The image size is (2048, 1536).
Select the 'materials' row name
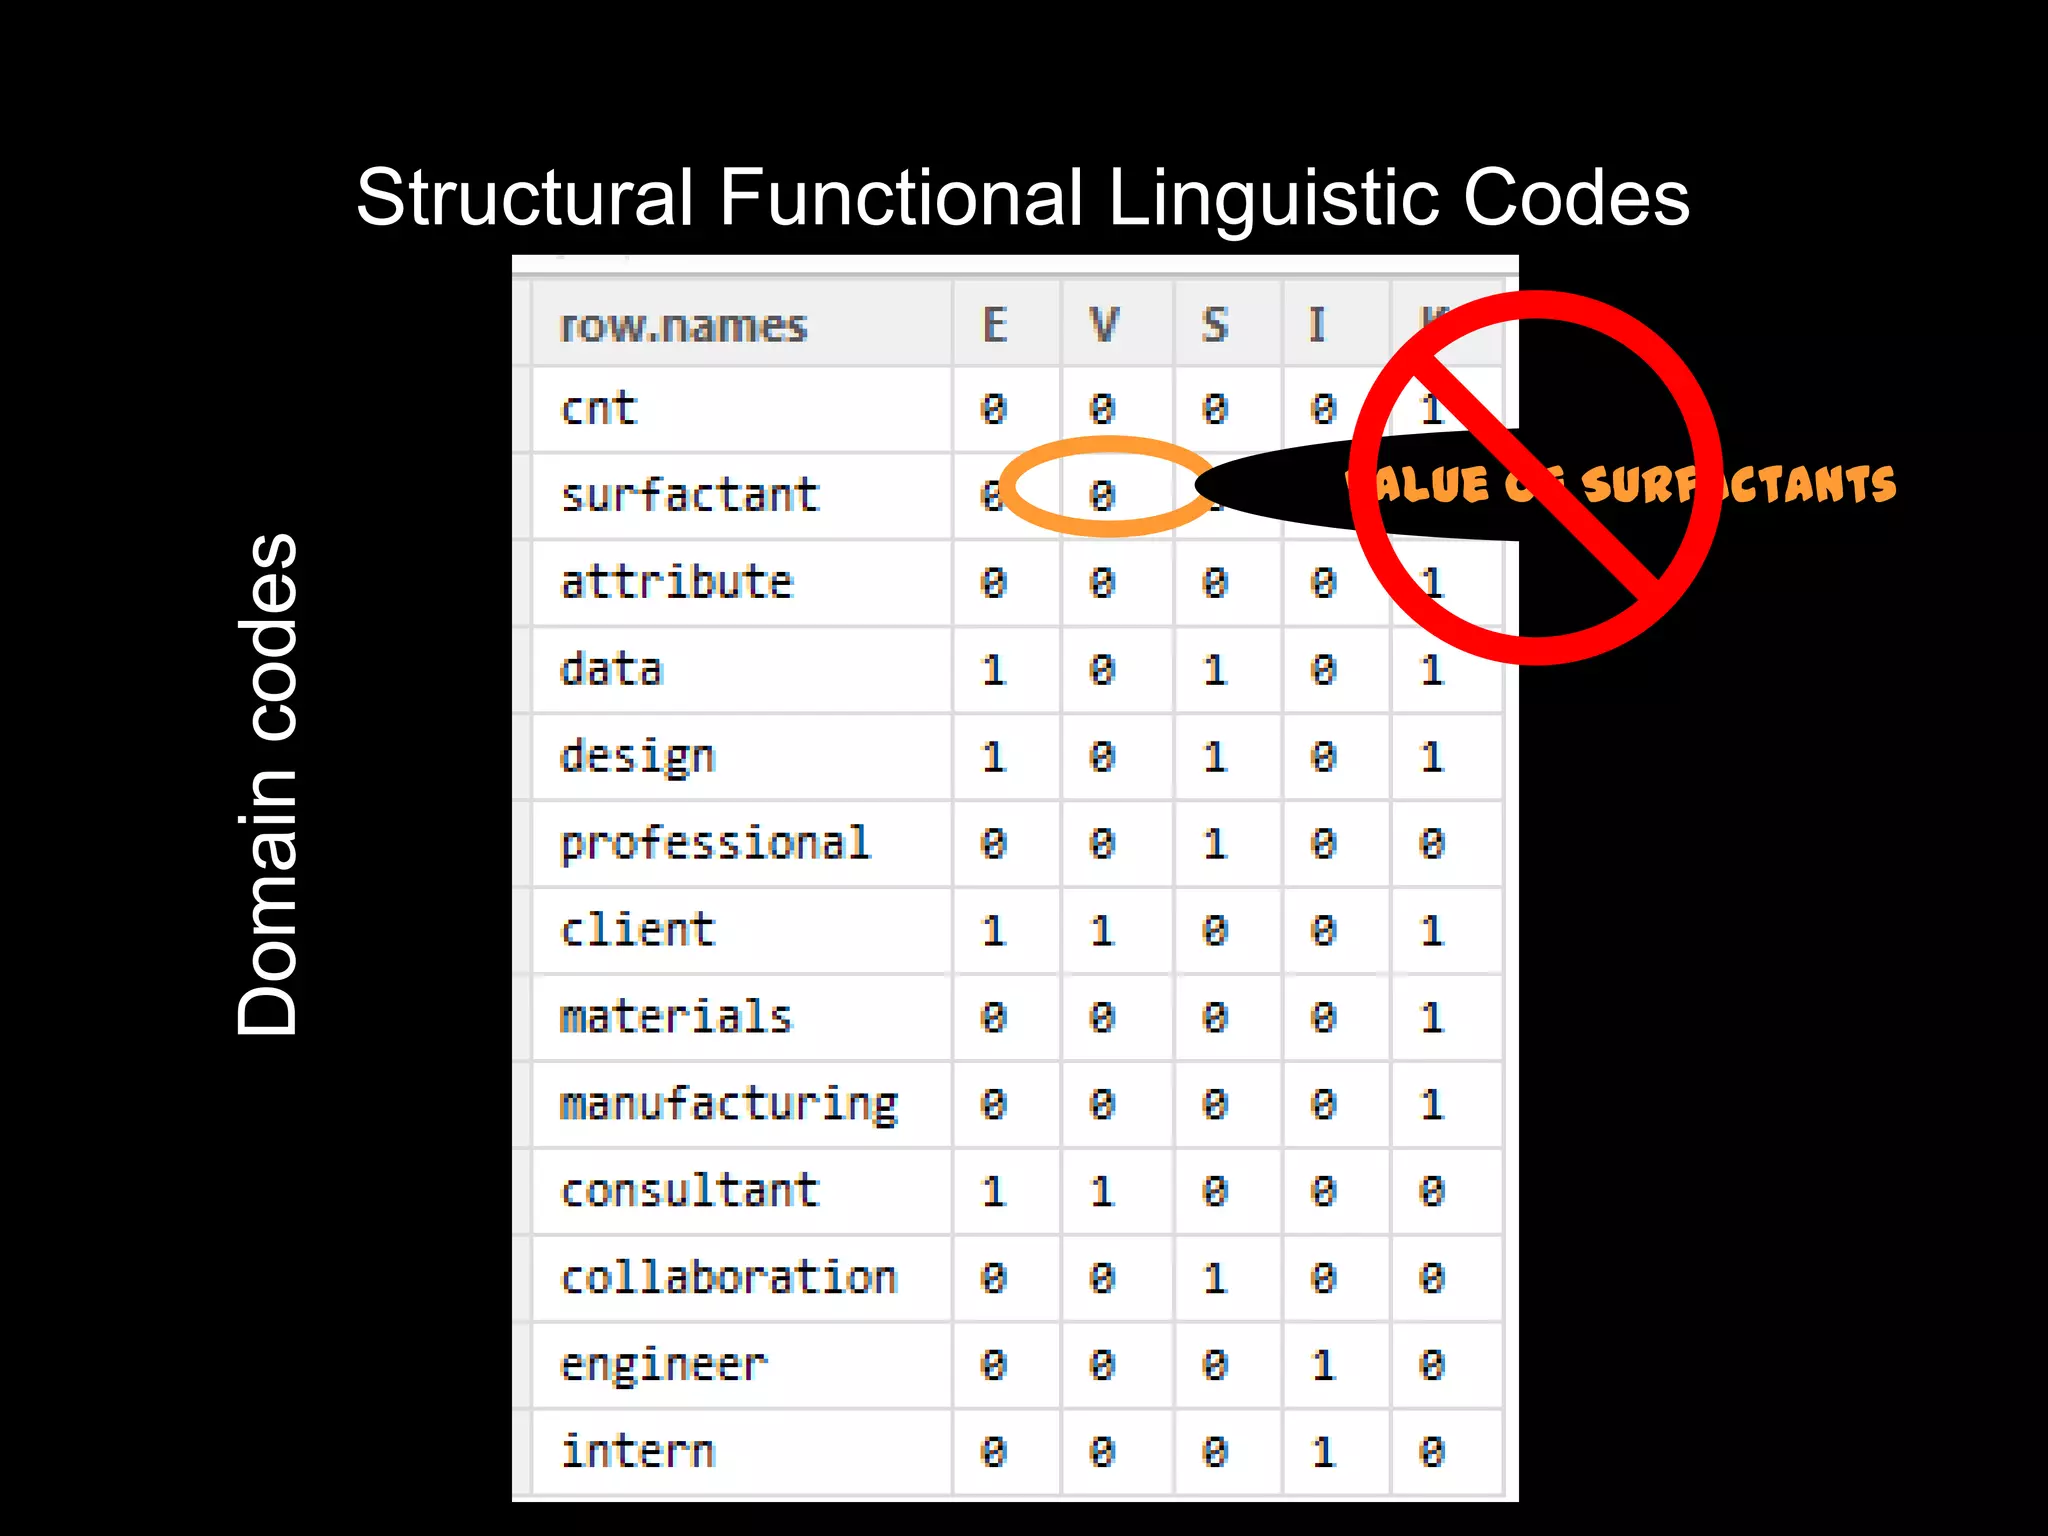point(676,1017)
